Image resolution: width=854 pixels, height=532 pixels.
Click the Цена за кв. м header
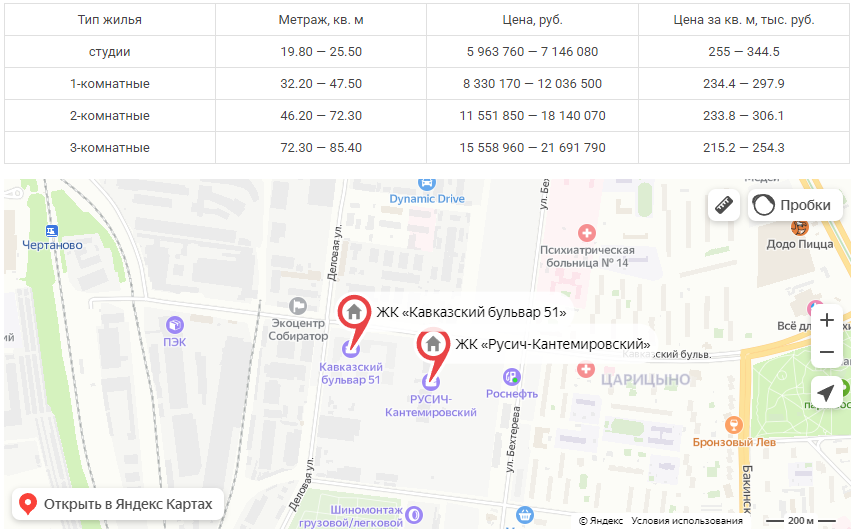click(x=743, y=20)
